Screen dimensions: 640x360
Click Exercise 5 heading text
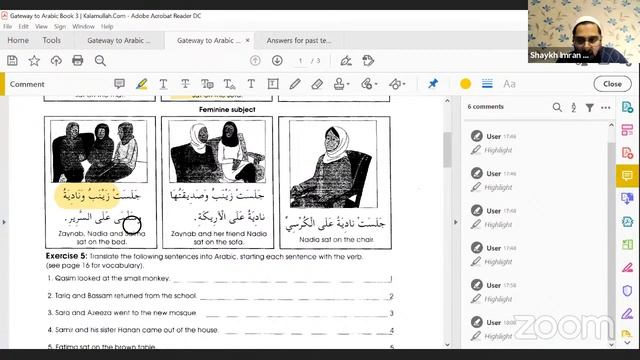67,256
